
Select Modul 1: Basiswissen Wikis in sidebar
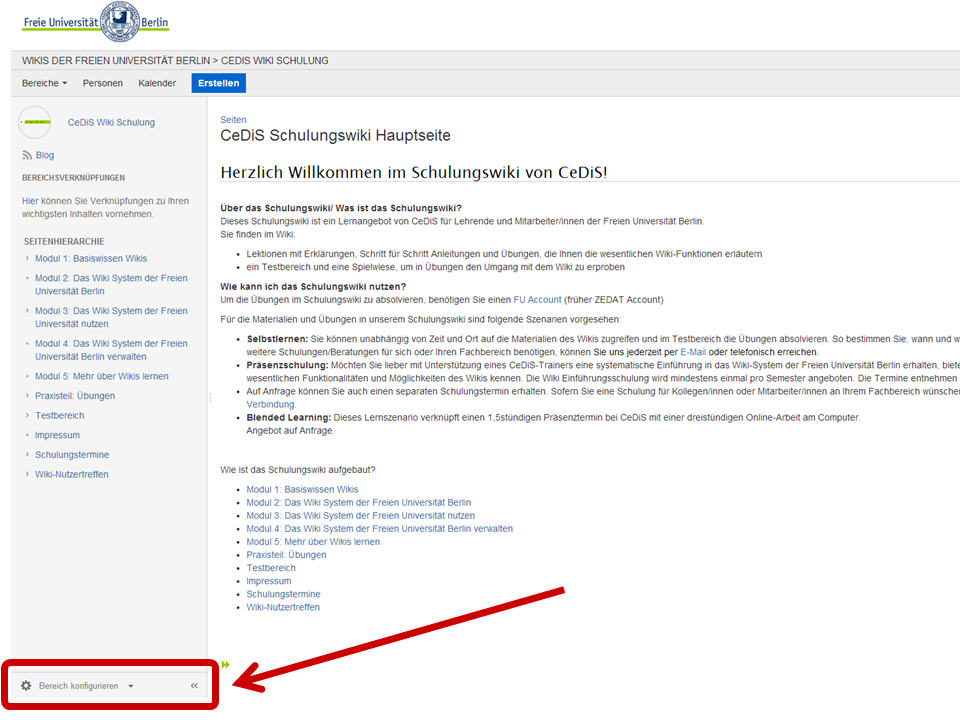pyautogui.click(x=91, y=258)
